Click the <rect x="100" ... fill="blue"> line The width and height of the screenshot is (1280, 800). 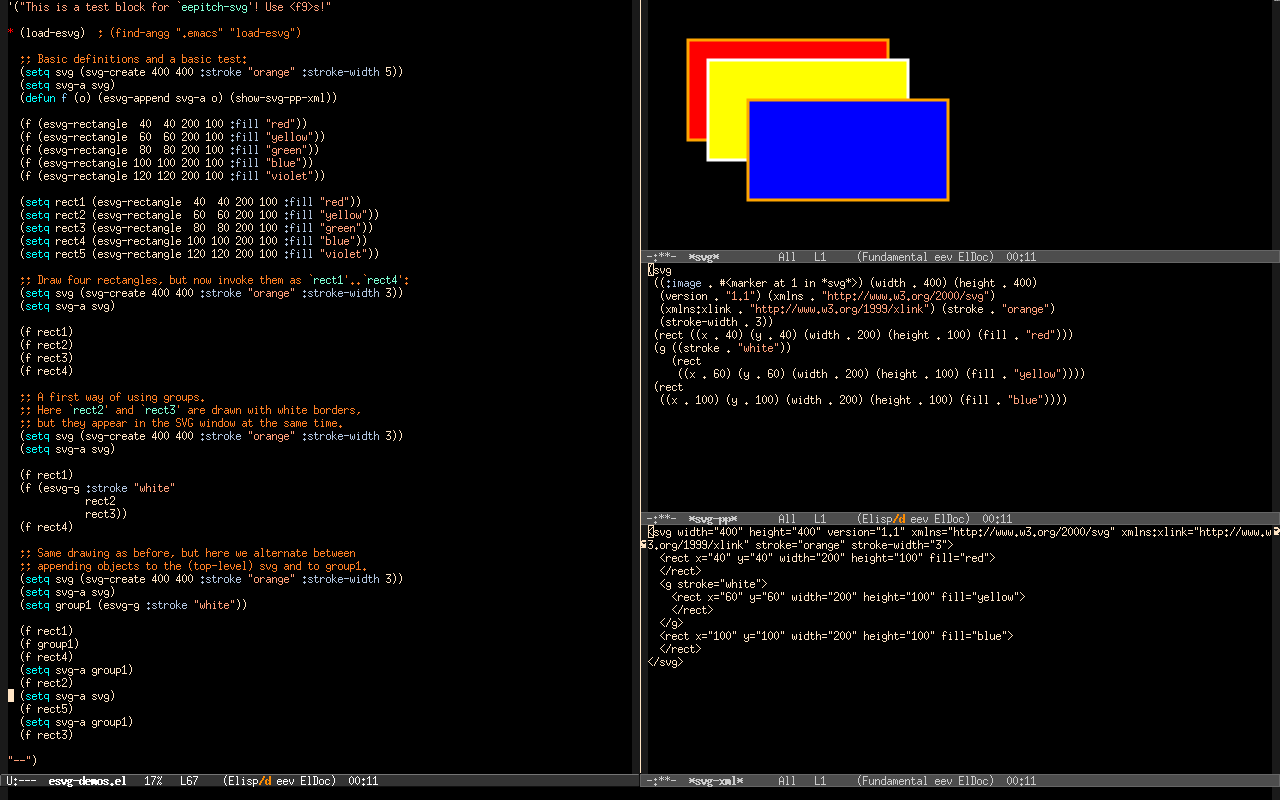pyautogui.click(x=837, y=636)
